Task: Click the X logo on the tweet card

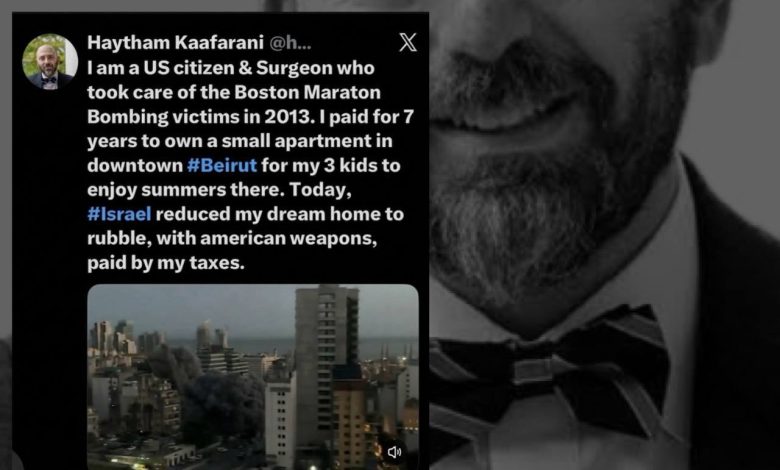Action: point(408,43)
